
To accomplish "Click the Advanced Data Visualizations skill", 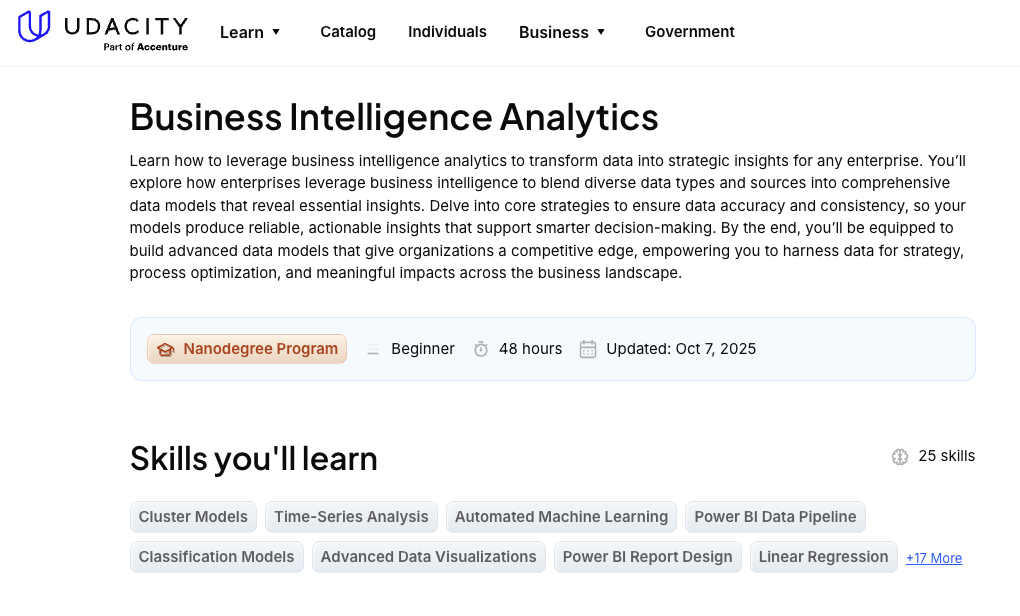I will pos(428,557).
